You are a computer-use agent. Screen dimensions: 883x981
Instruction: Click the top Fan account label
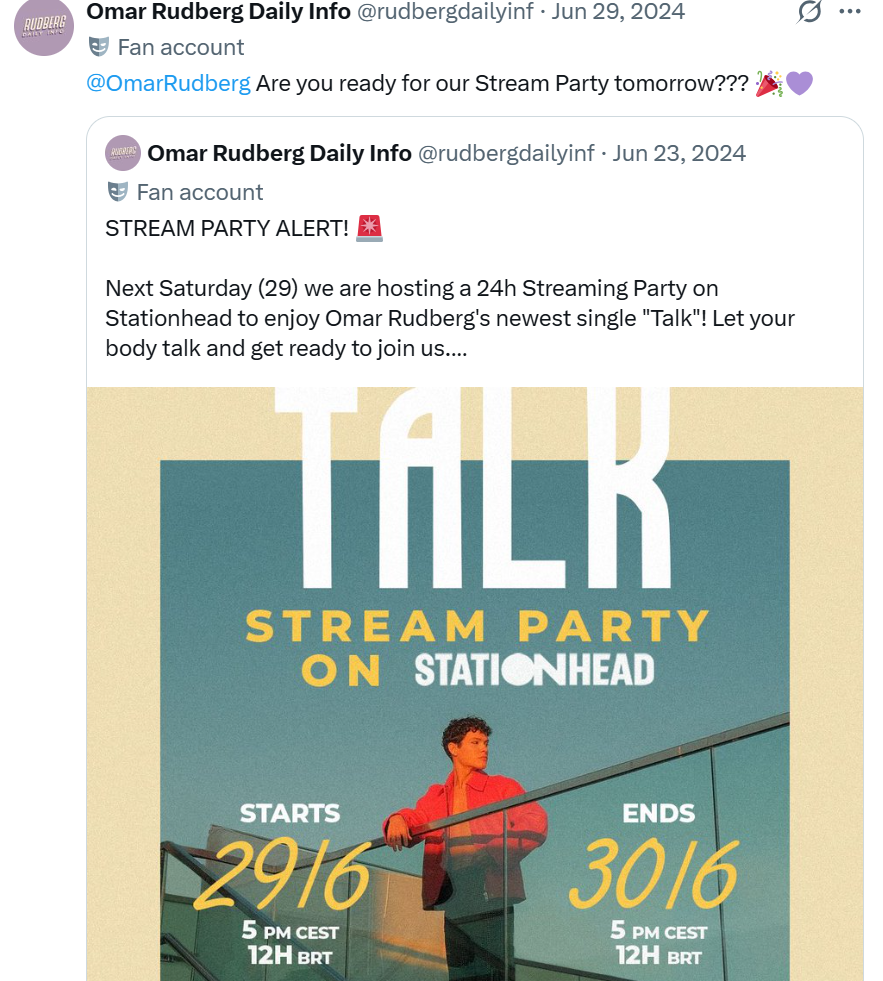coord(180,47)
